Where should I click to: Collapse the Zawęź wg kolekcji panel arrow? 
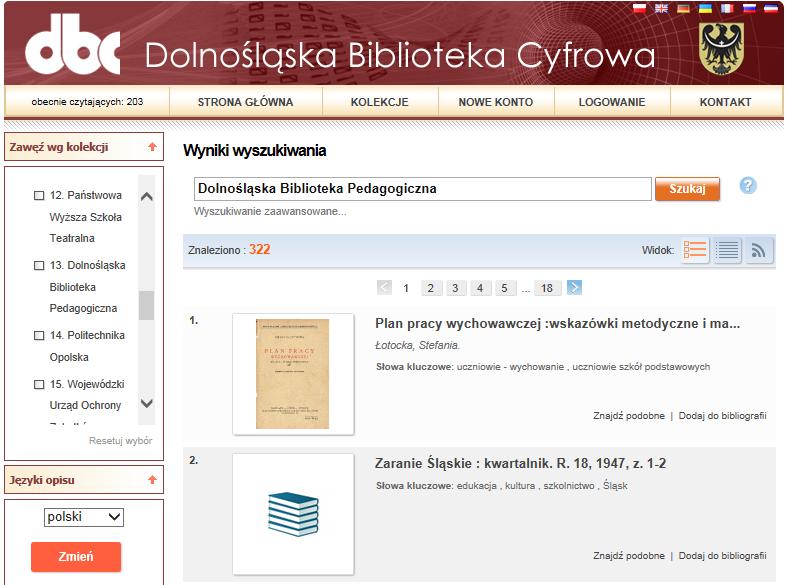pyautogui.click(x=152, y=147)
